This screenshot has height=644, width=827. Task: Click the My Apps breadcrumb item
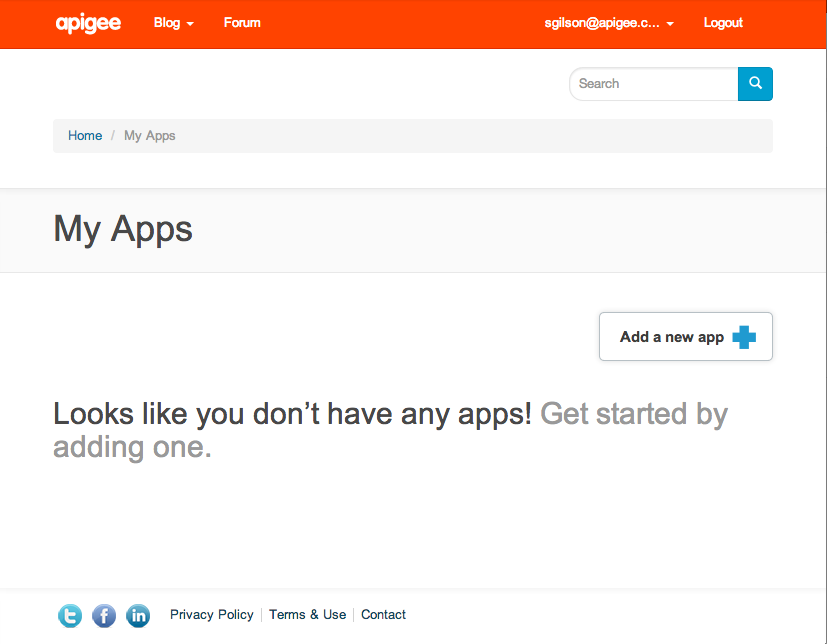click(x=150, y=136)
